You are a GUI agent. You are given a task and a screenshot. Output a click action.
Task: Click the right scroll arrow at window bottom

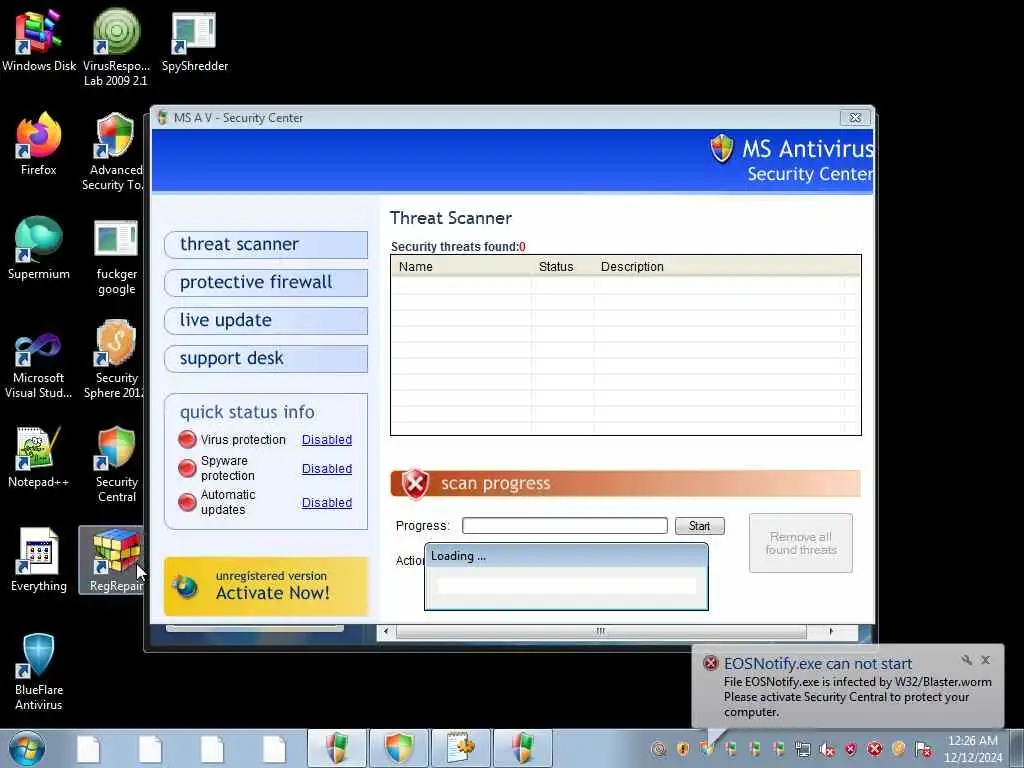[831, 632]
